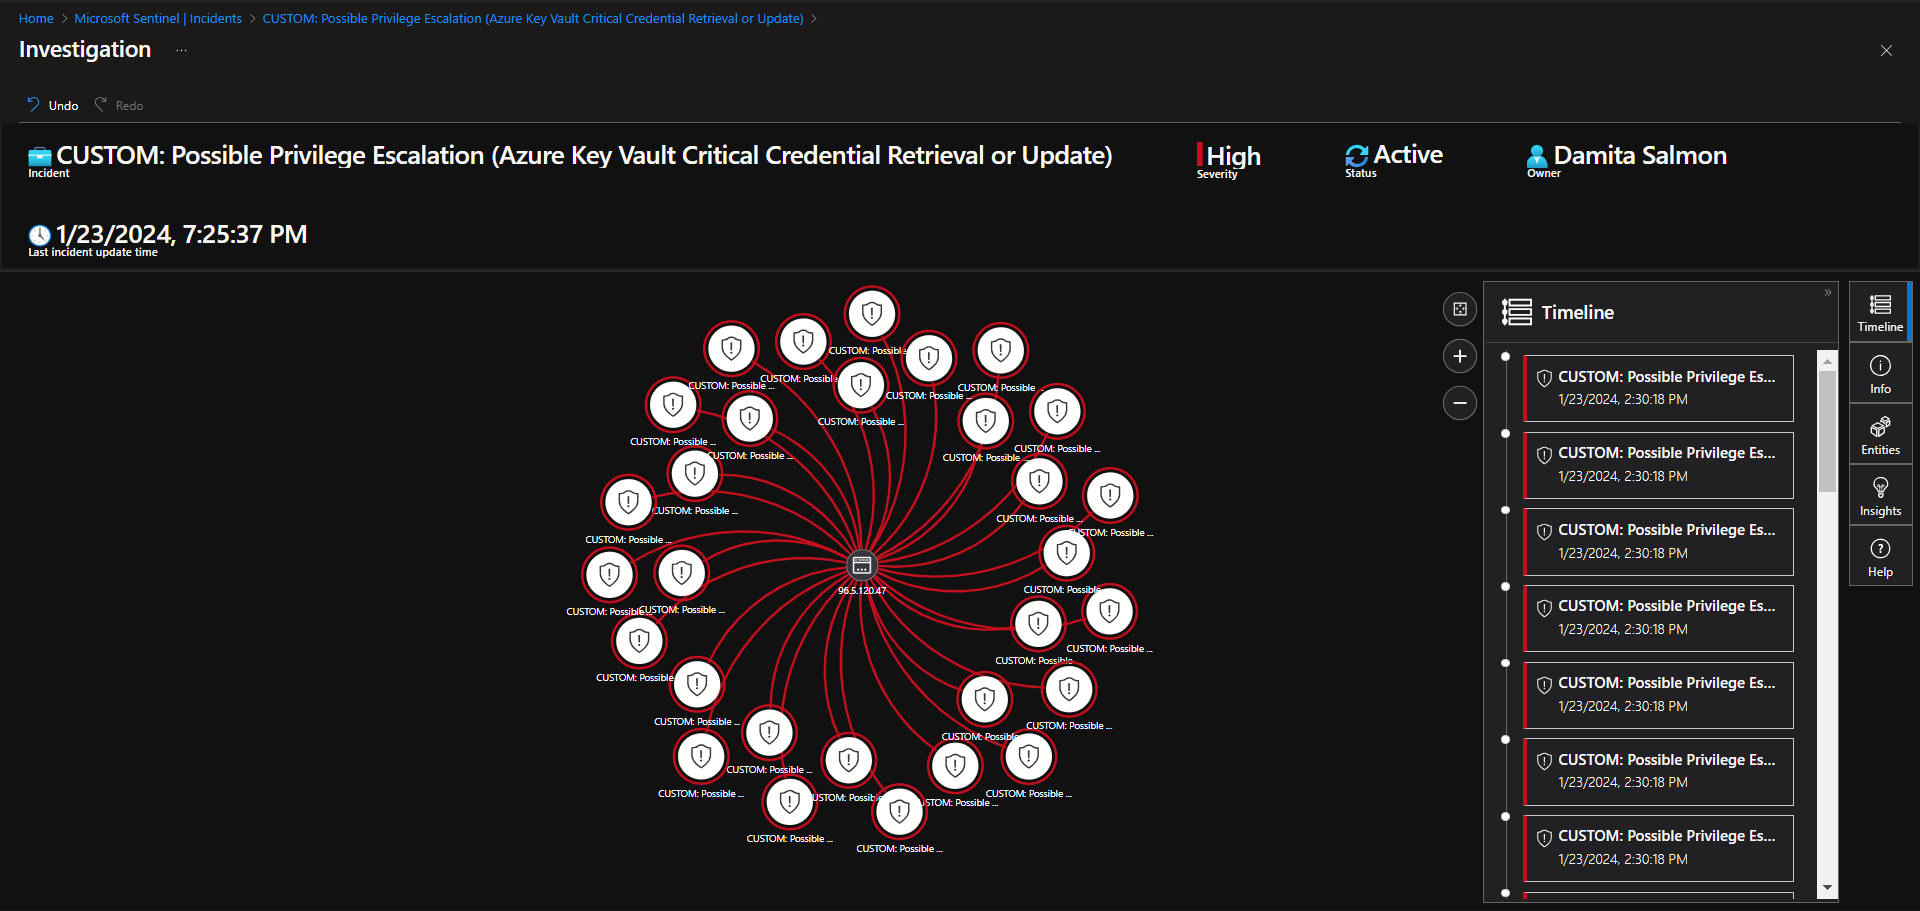The image size is (1920, 911).
Task: Open the more options ellipsis beside Investigation
Action: [x=181, y=50]
